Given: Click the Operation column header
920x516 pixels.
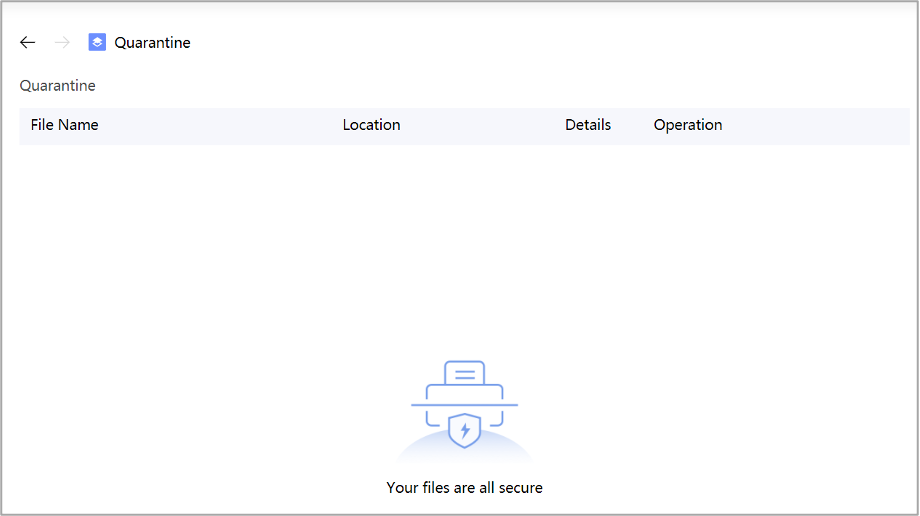Looking at the screenshot, I should pyautogui.click(x=688, y=125).
